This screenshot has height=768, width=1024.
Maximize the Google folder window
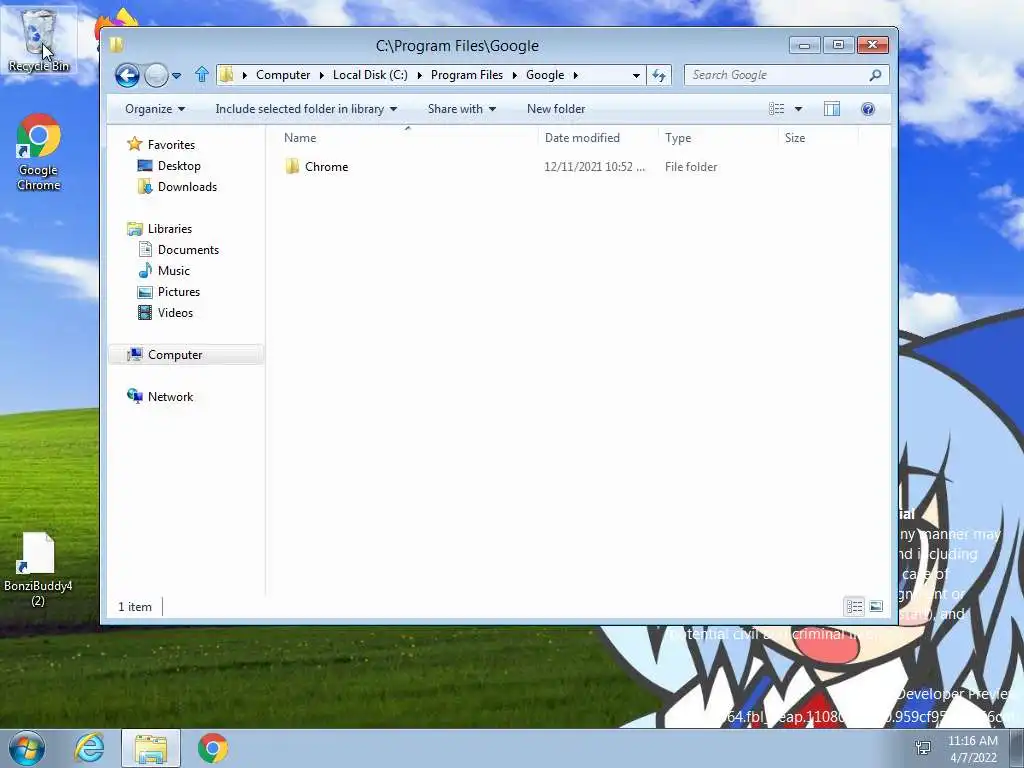839,45
